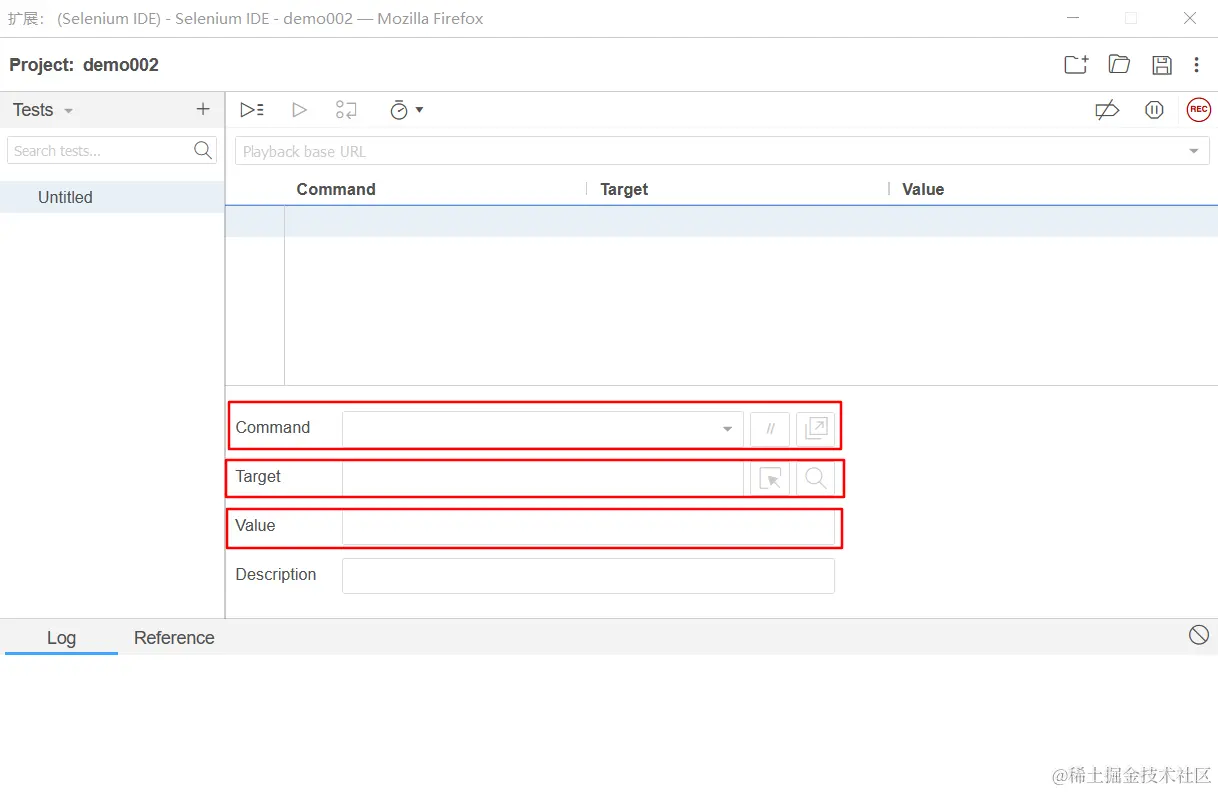
Task: Minimize the Firefox window
Action: (1073, 18)
